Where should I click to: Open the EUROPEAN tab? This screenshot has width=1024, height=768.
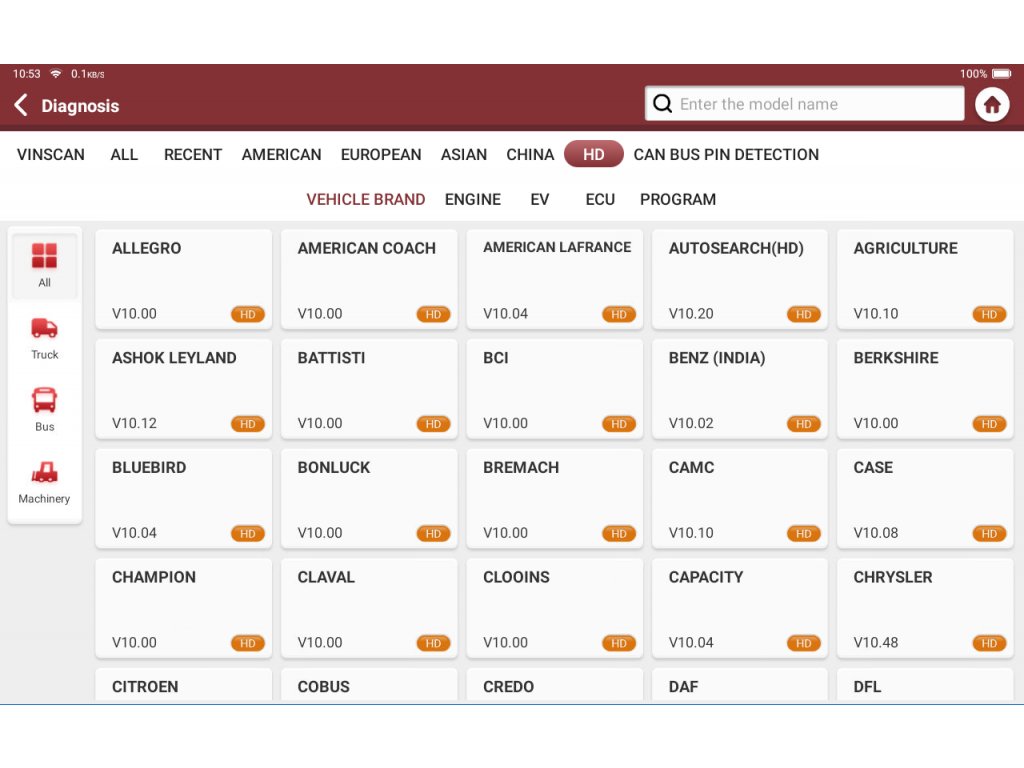[x=381, y=155]
